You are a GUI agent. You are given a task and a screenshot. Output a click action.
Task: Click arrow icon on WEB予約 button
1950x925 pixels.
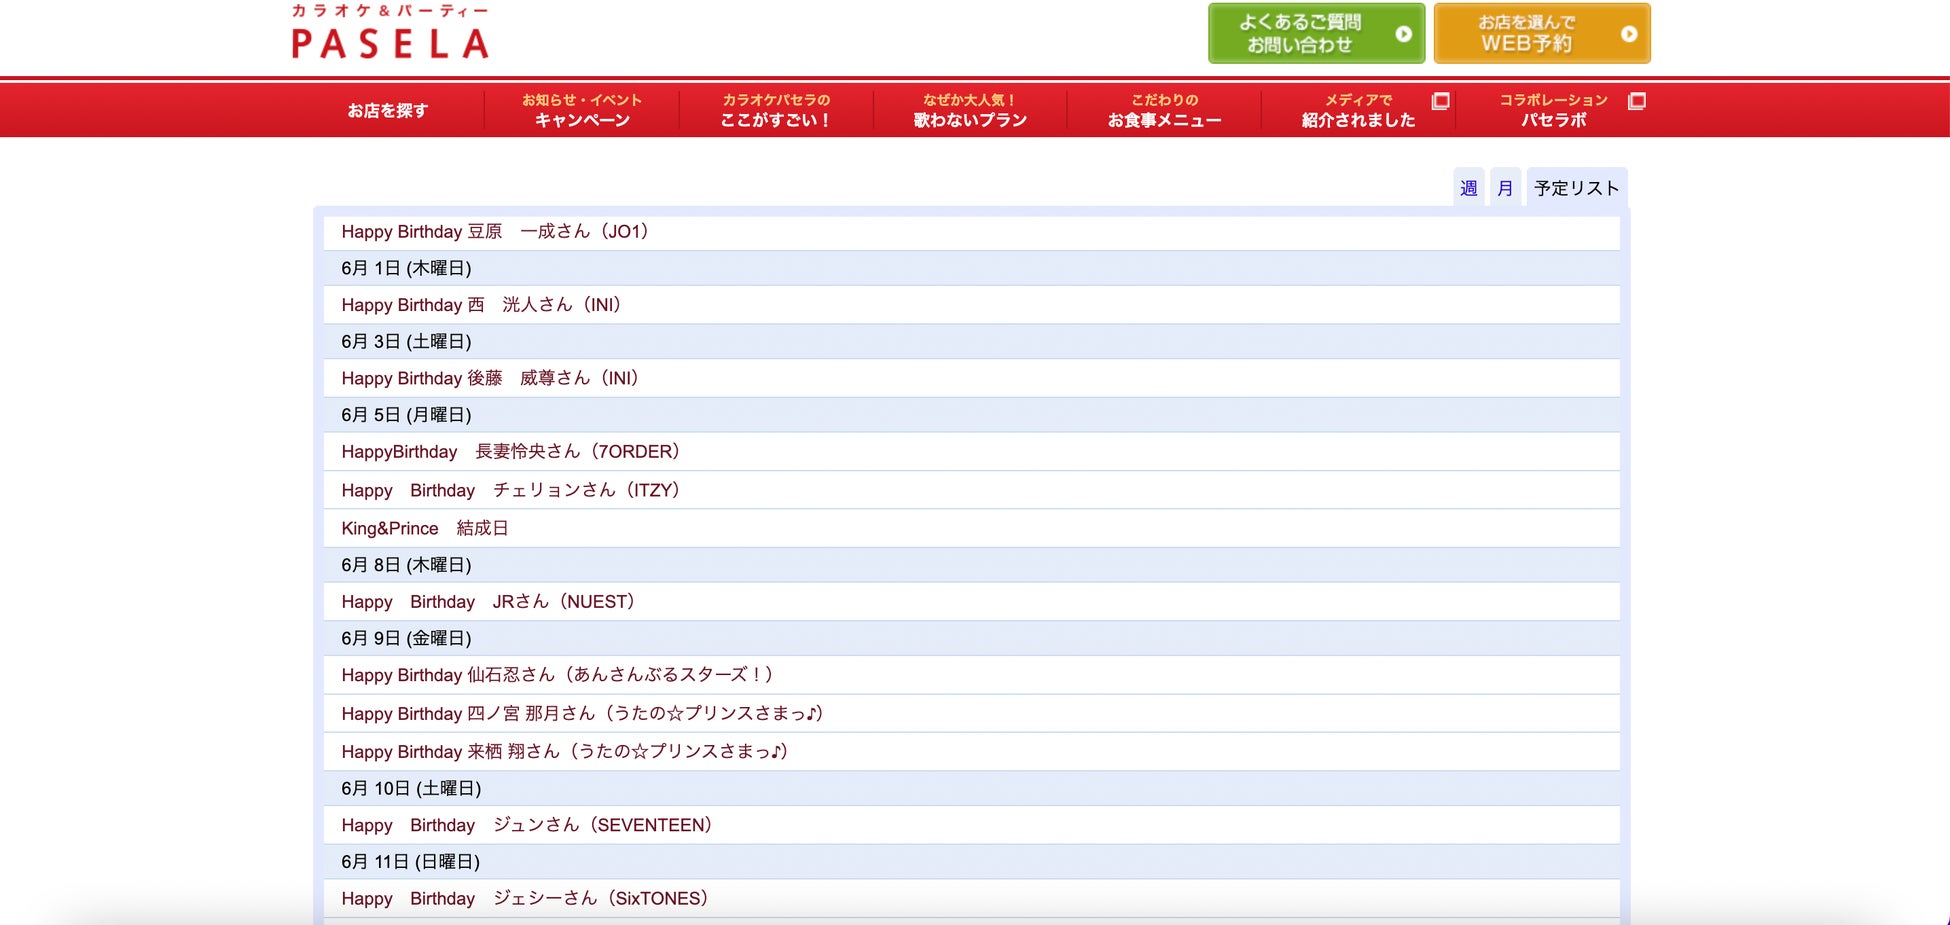click(x=1629, y=34)
